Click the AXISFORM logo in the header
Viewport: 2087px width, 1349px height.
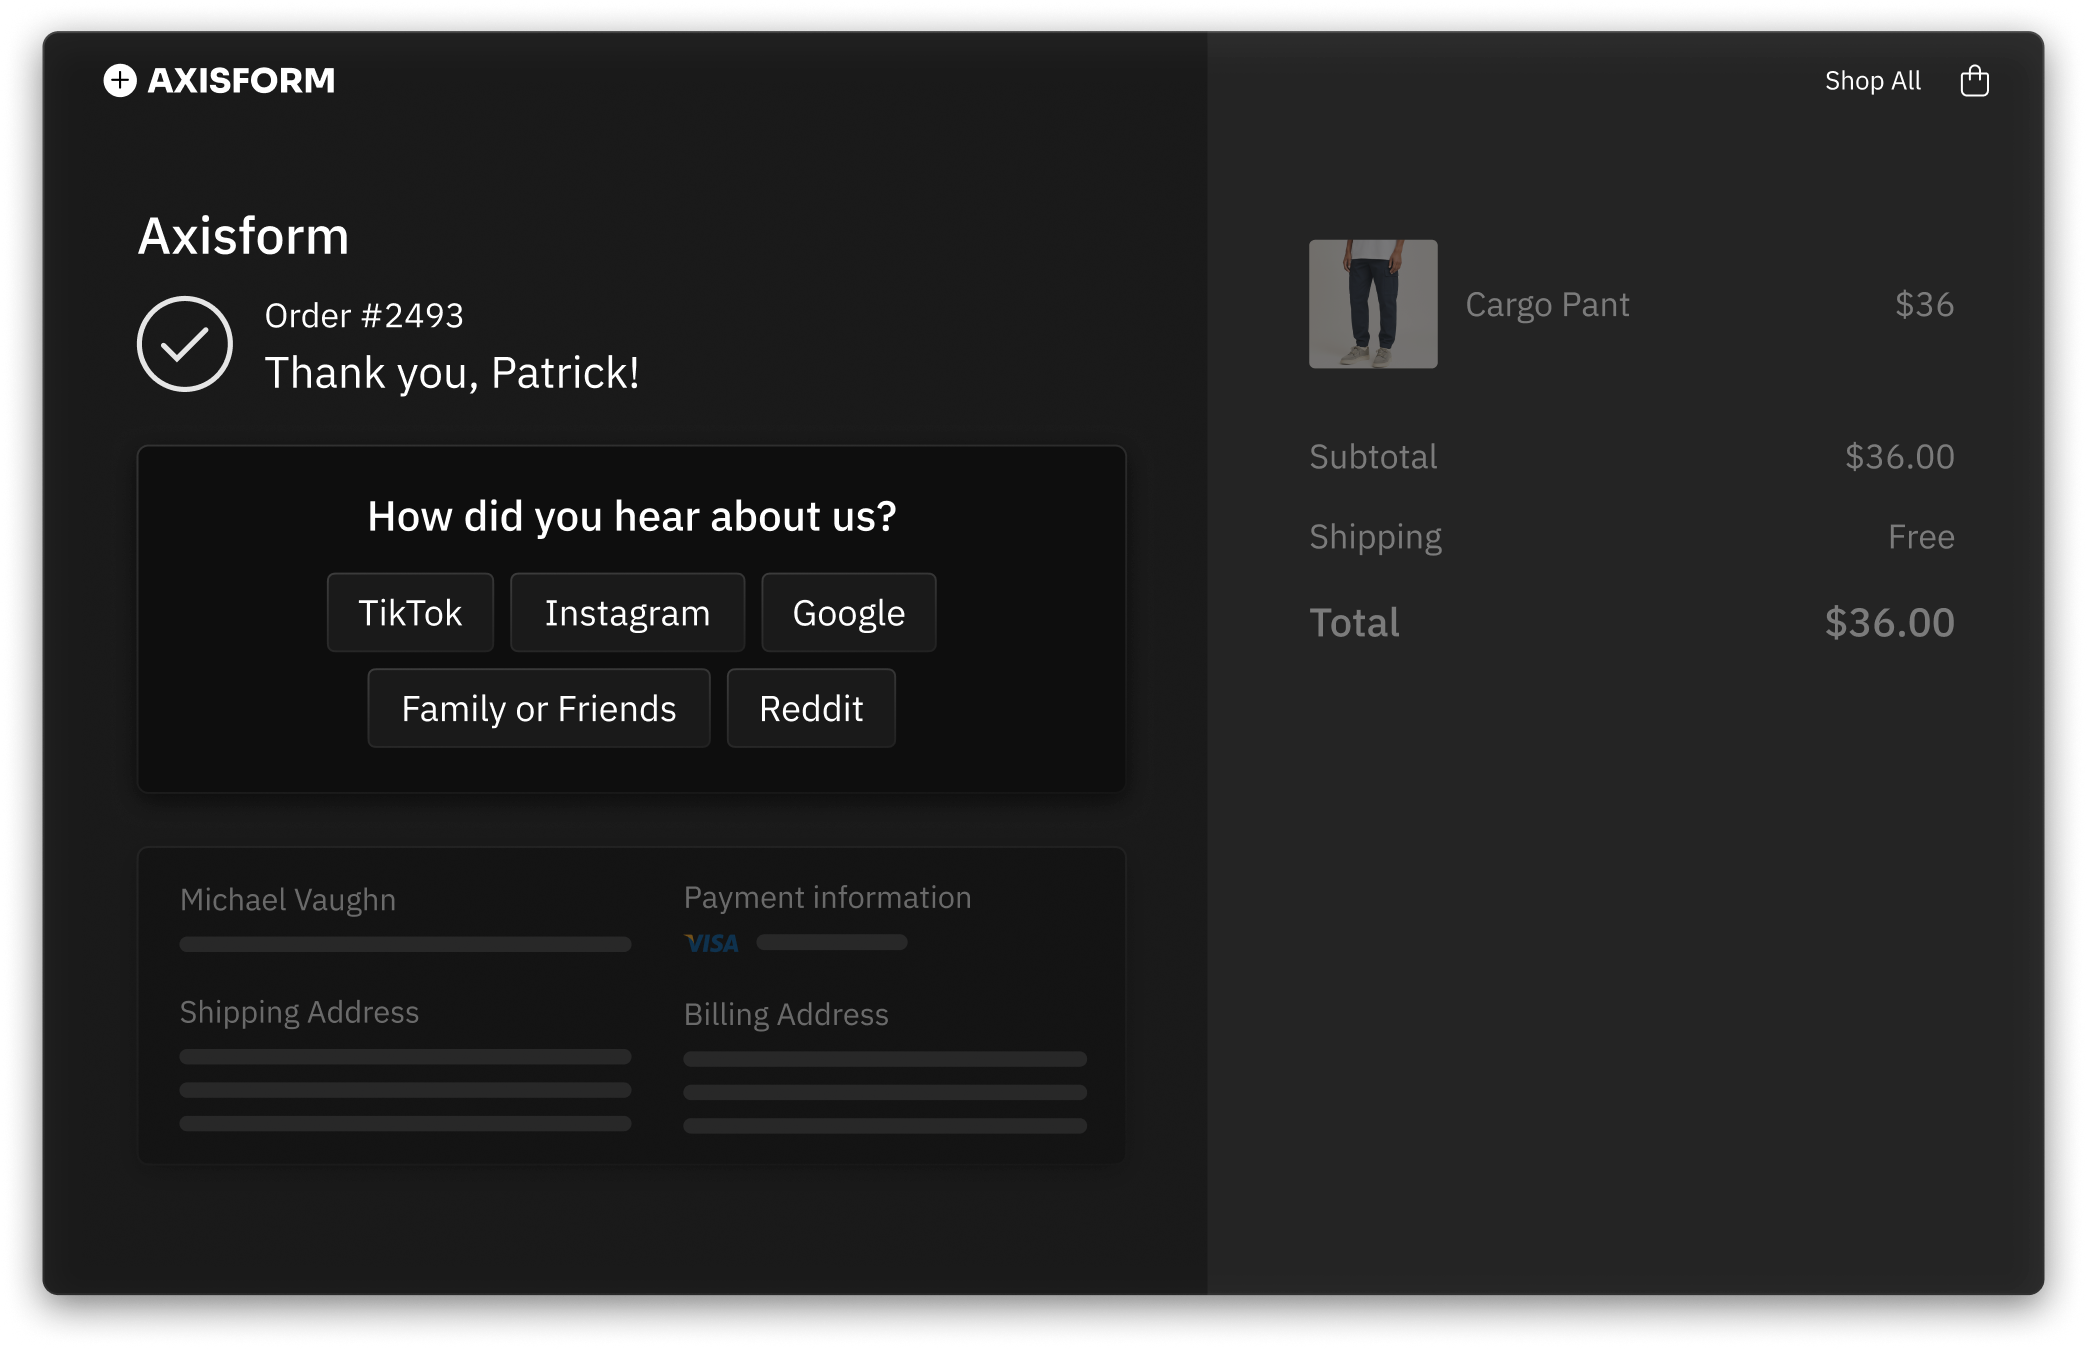[x=219, y=80]
